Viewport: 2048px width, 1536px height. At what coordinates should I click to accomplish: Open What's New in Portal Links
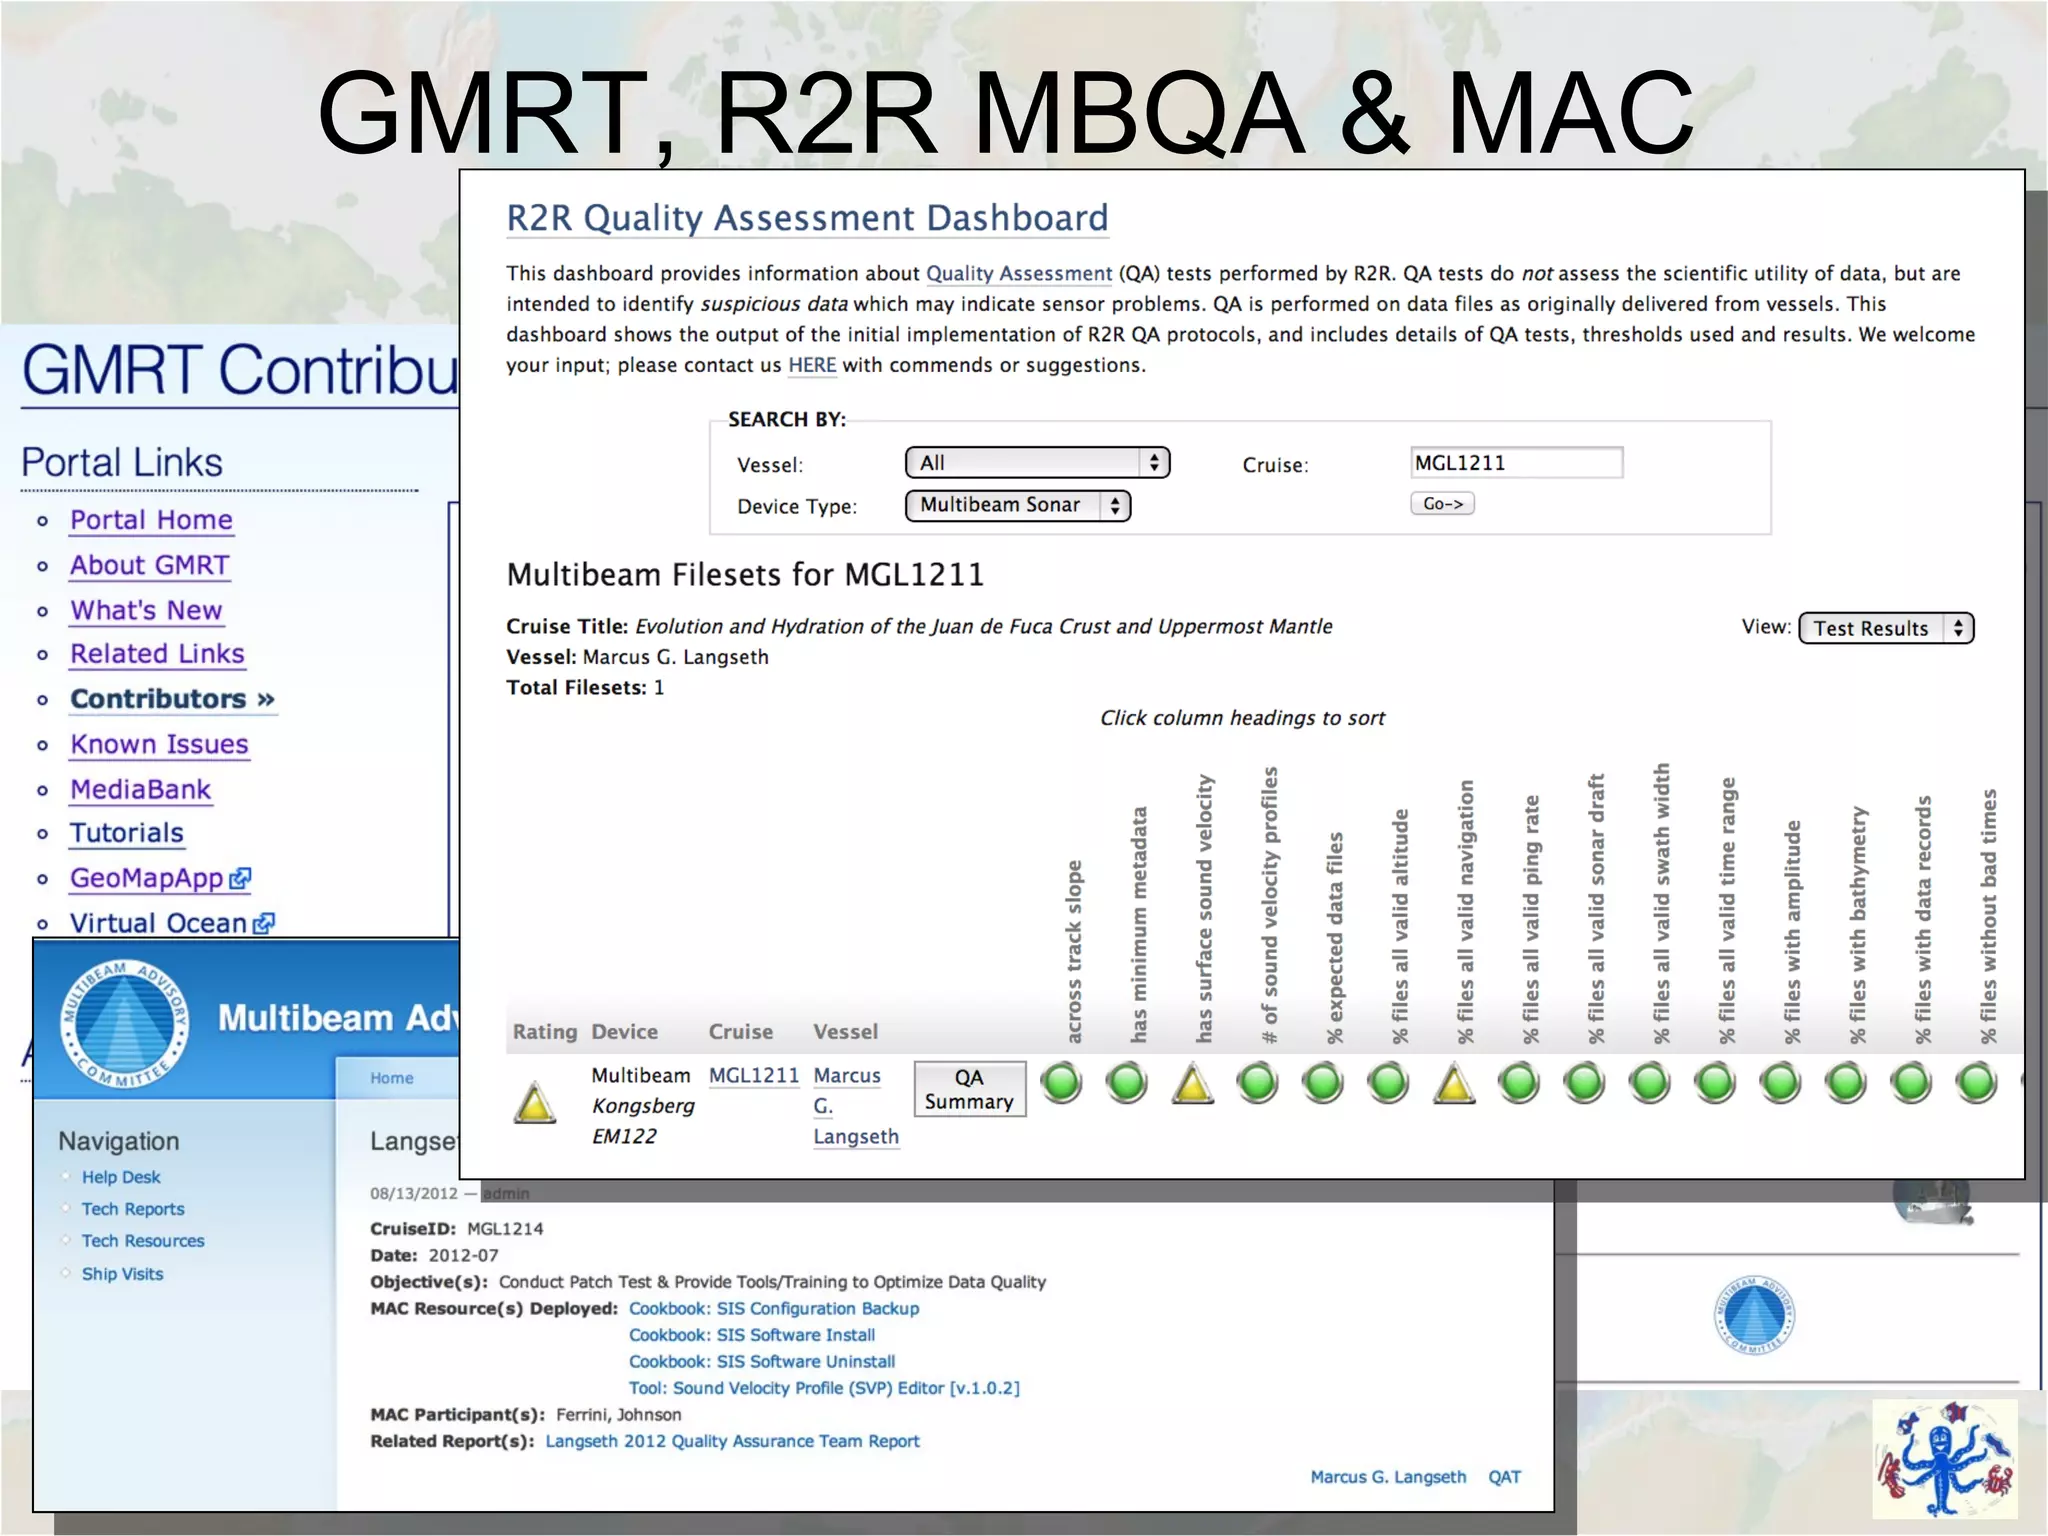click(146, 610)
